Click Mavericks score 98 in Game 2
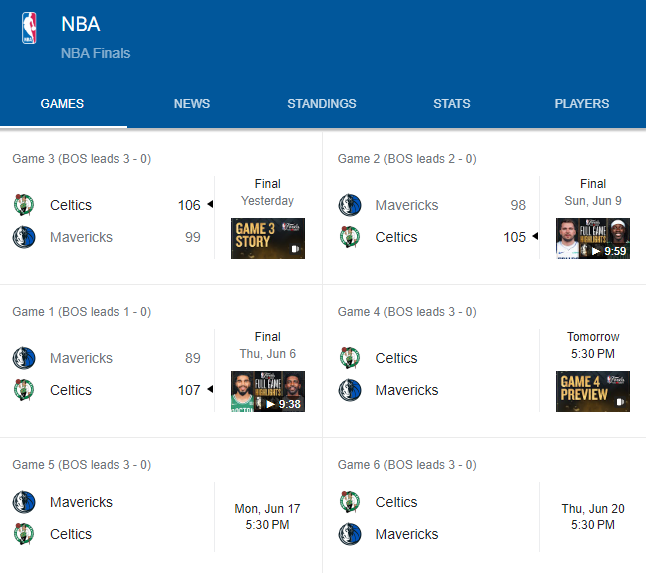This screenshot has height=573, width=646. (518, 205)
